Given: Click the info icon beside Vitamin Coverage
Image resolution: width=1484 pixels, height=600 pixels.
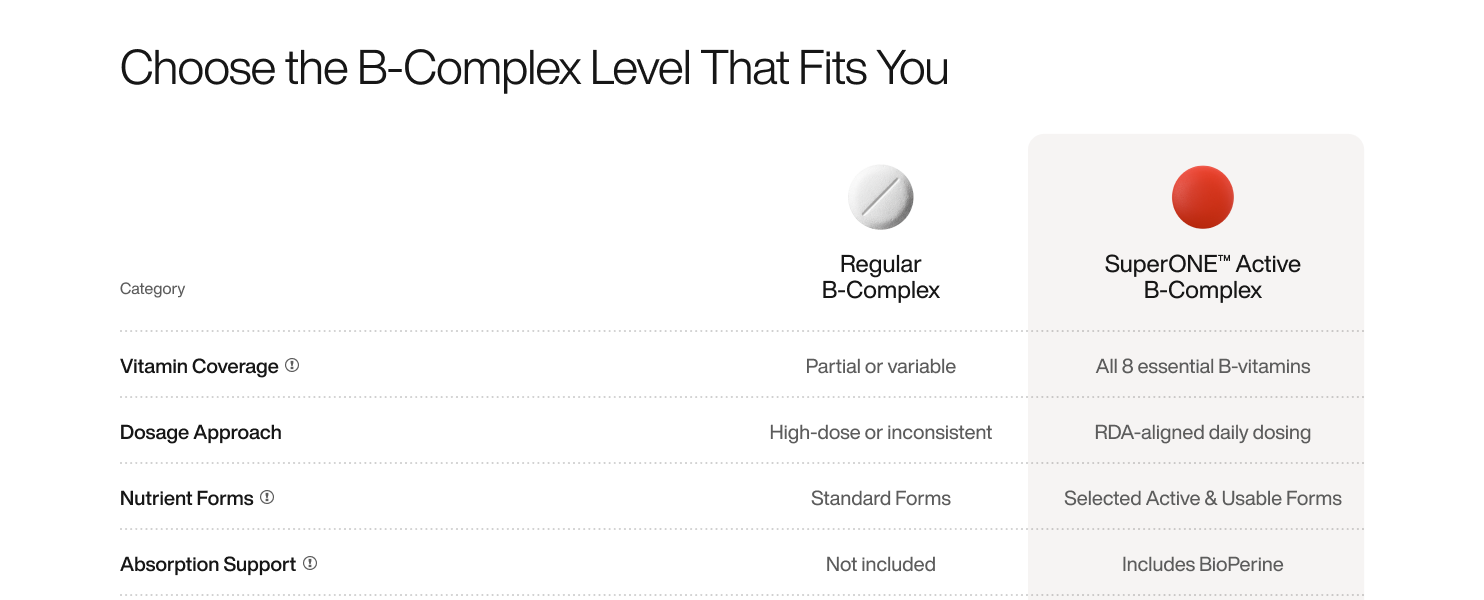Looking at the screenshot, I should (292, 366).
